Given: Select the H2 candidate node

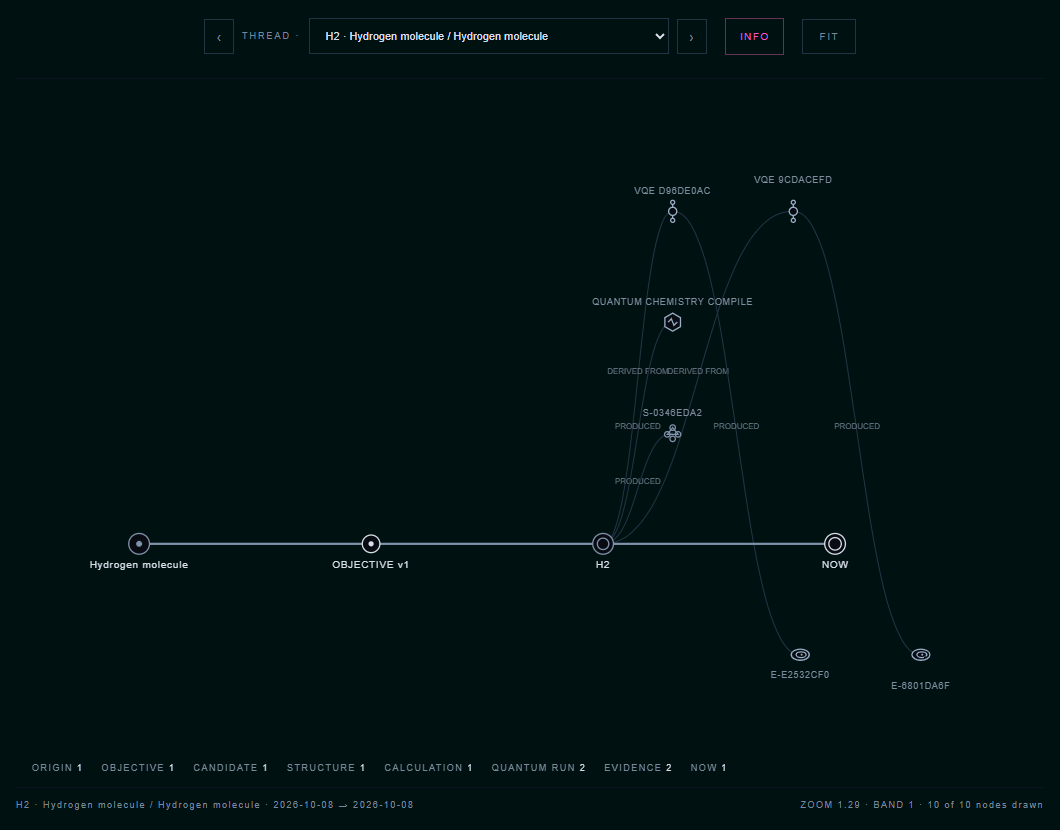Looking at the screenshot, I should (x=602, y=543).
